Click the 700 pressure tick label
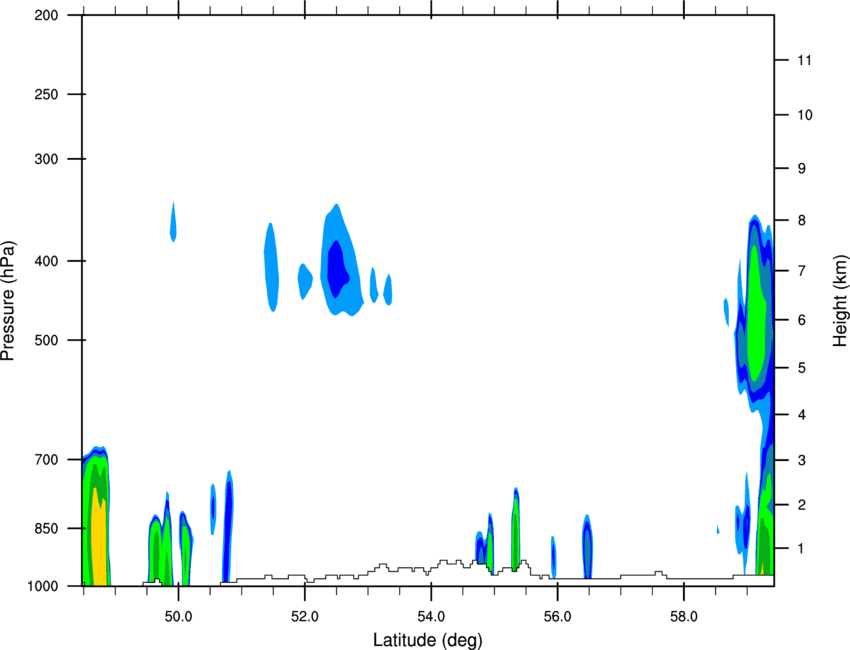This screenshot has width=850, height=650. 46,460
